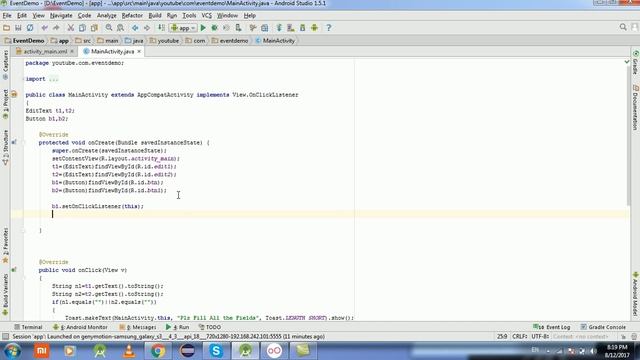Change the UTF-8 file encoding selector
640x360 pixels.
[540, 337]
